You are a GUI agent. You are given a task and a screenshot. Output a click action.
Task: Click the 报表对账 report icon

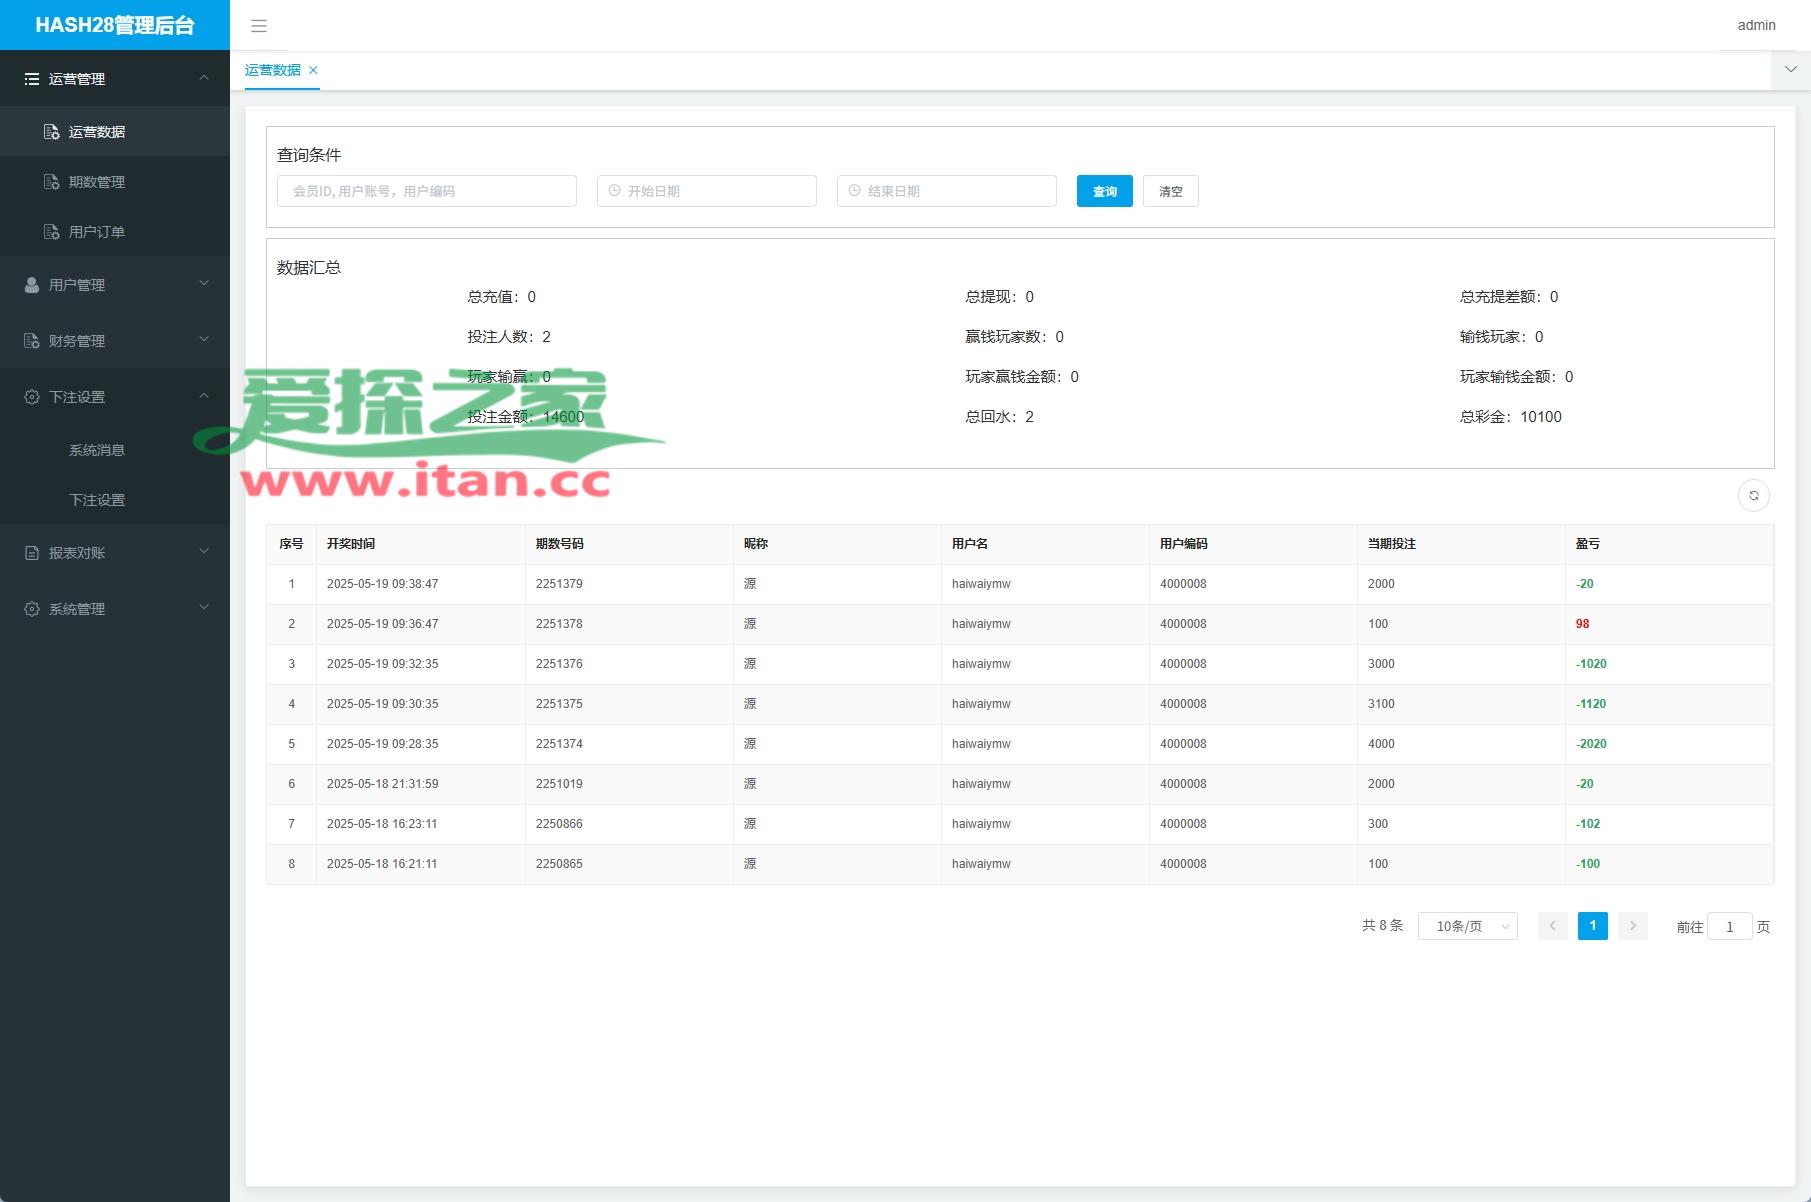pyautogui.click(x=32, y=553)
